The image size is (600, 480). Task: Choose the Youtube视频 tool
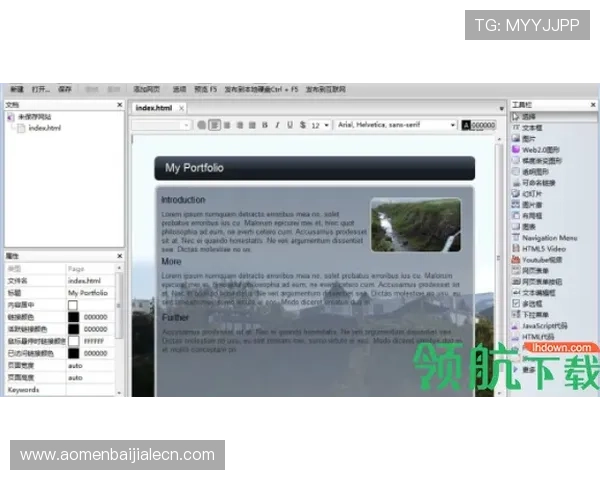pos(541,260)
